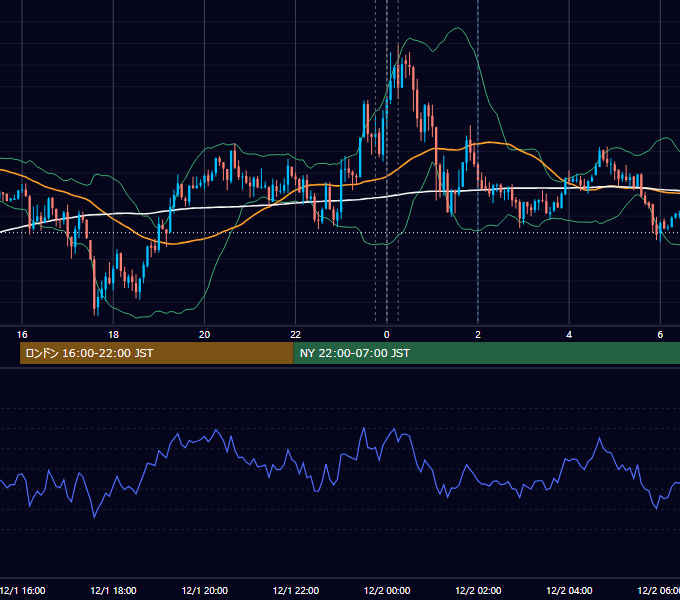Click the 12/2 02:00 date label
Screen dimensions: 680x600
click(x=478, y=591)
